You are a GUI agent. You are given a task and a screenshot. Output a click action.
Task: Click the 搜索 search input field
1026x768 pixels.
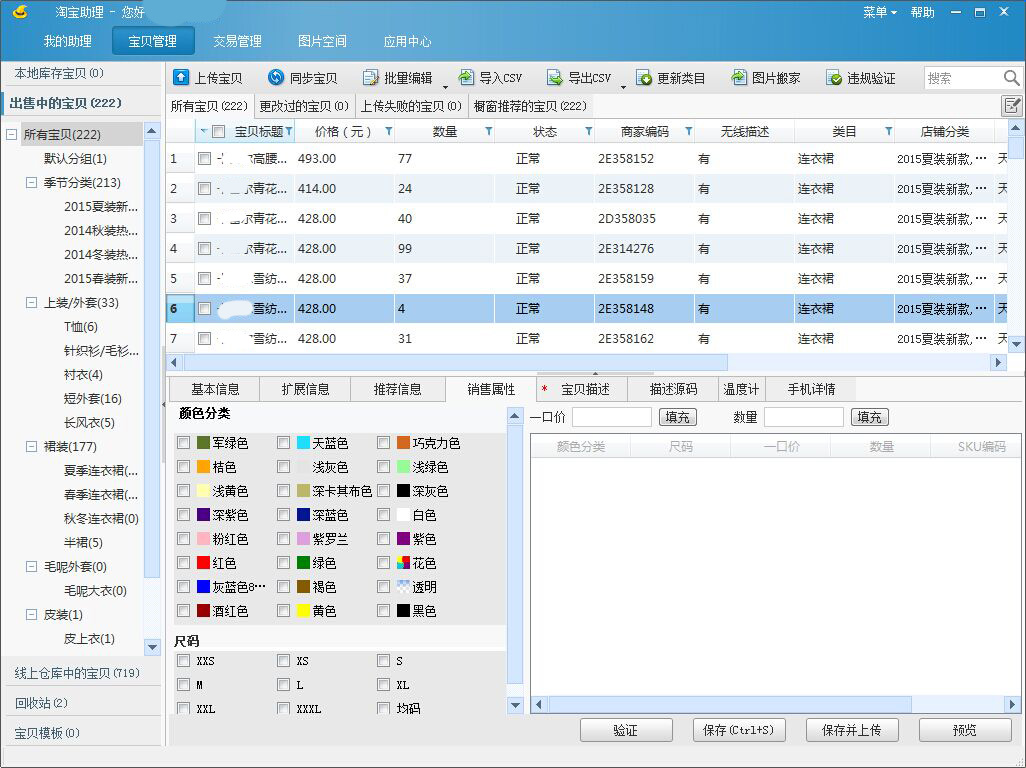click(x=963, y=78)
